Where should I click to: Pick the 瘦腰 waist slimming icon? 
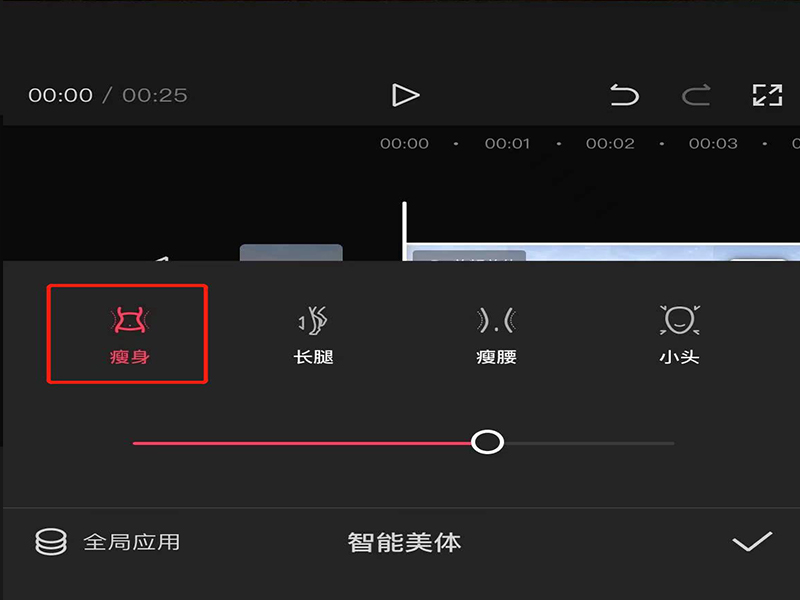tap(496, 320)
